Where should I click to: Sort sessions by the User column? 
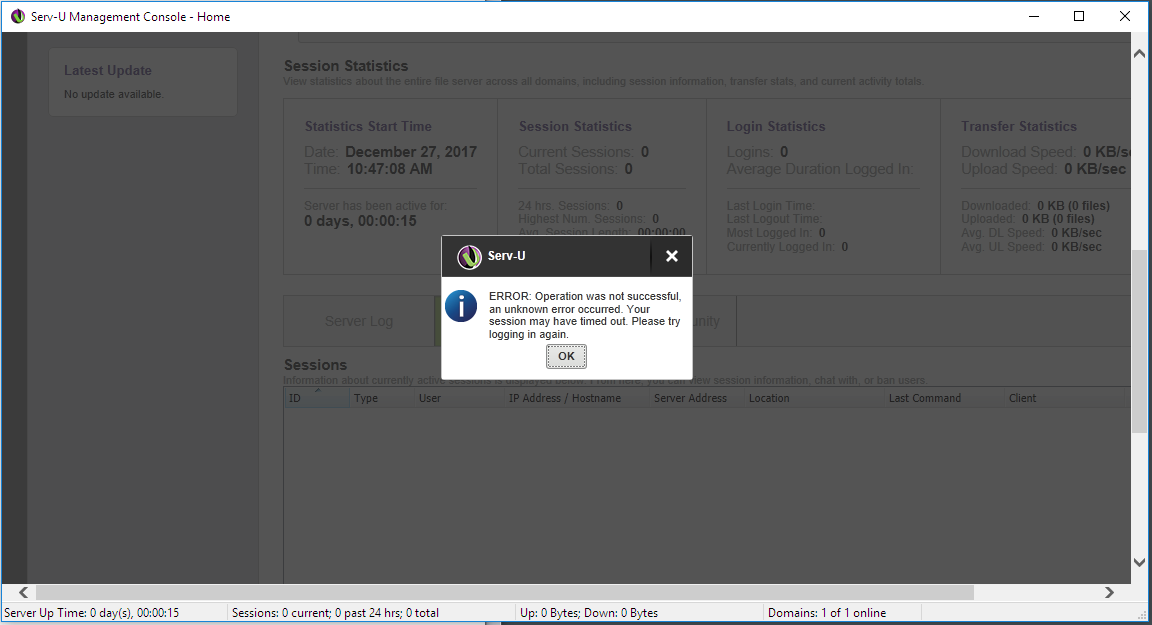[459, 398]
